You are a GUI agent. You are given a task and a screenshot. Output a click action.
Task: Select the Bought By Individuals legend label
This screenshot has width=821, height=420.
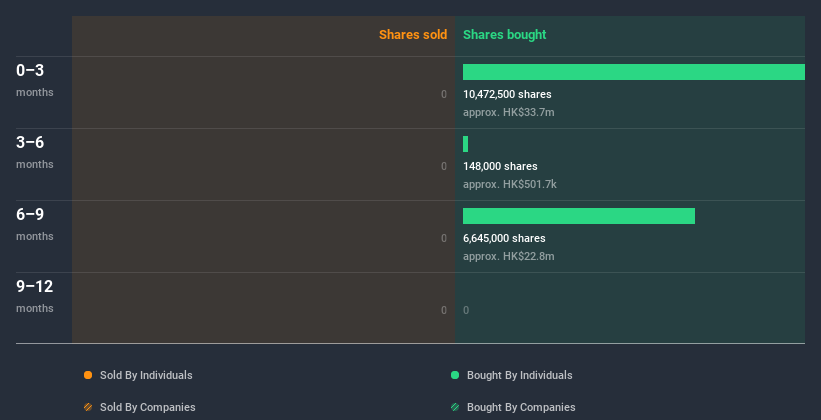(x=519, y=375)
